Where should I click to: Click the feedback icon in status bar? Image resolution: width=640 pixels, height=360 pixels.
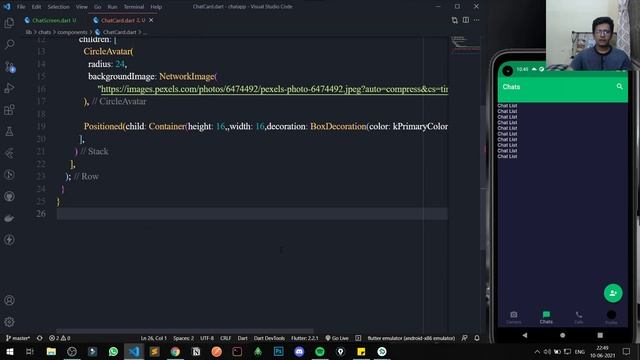tap(464, 338)
